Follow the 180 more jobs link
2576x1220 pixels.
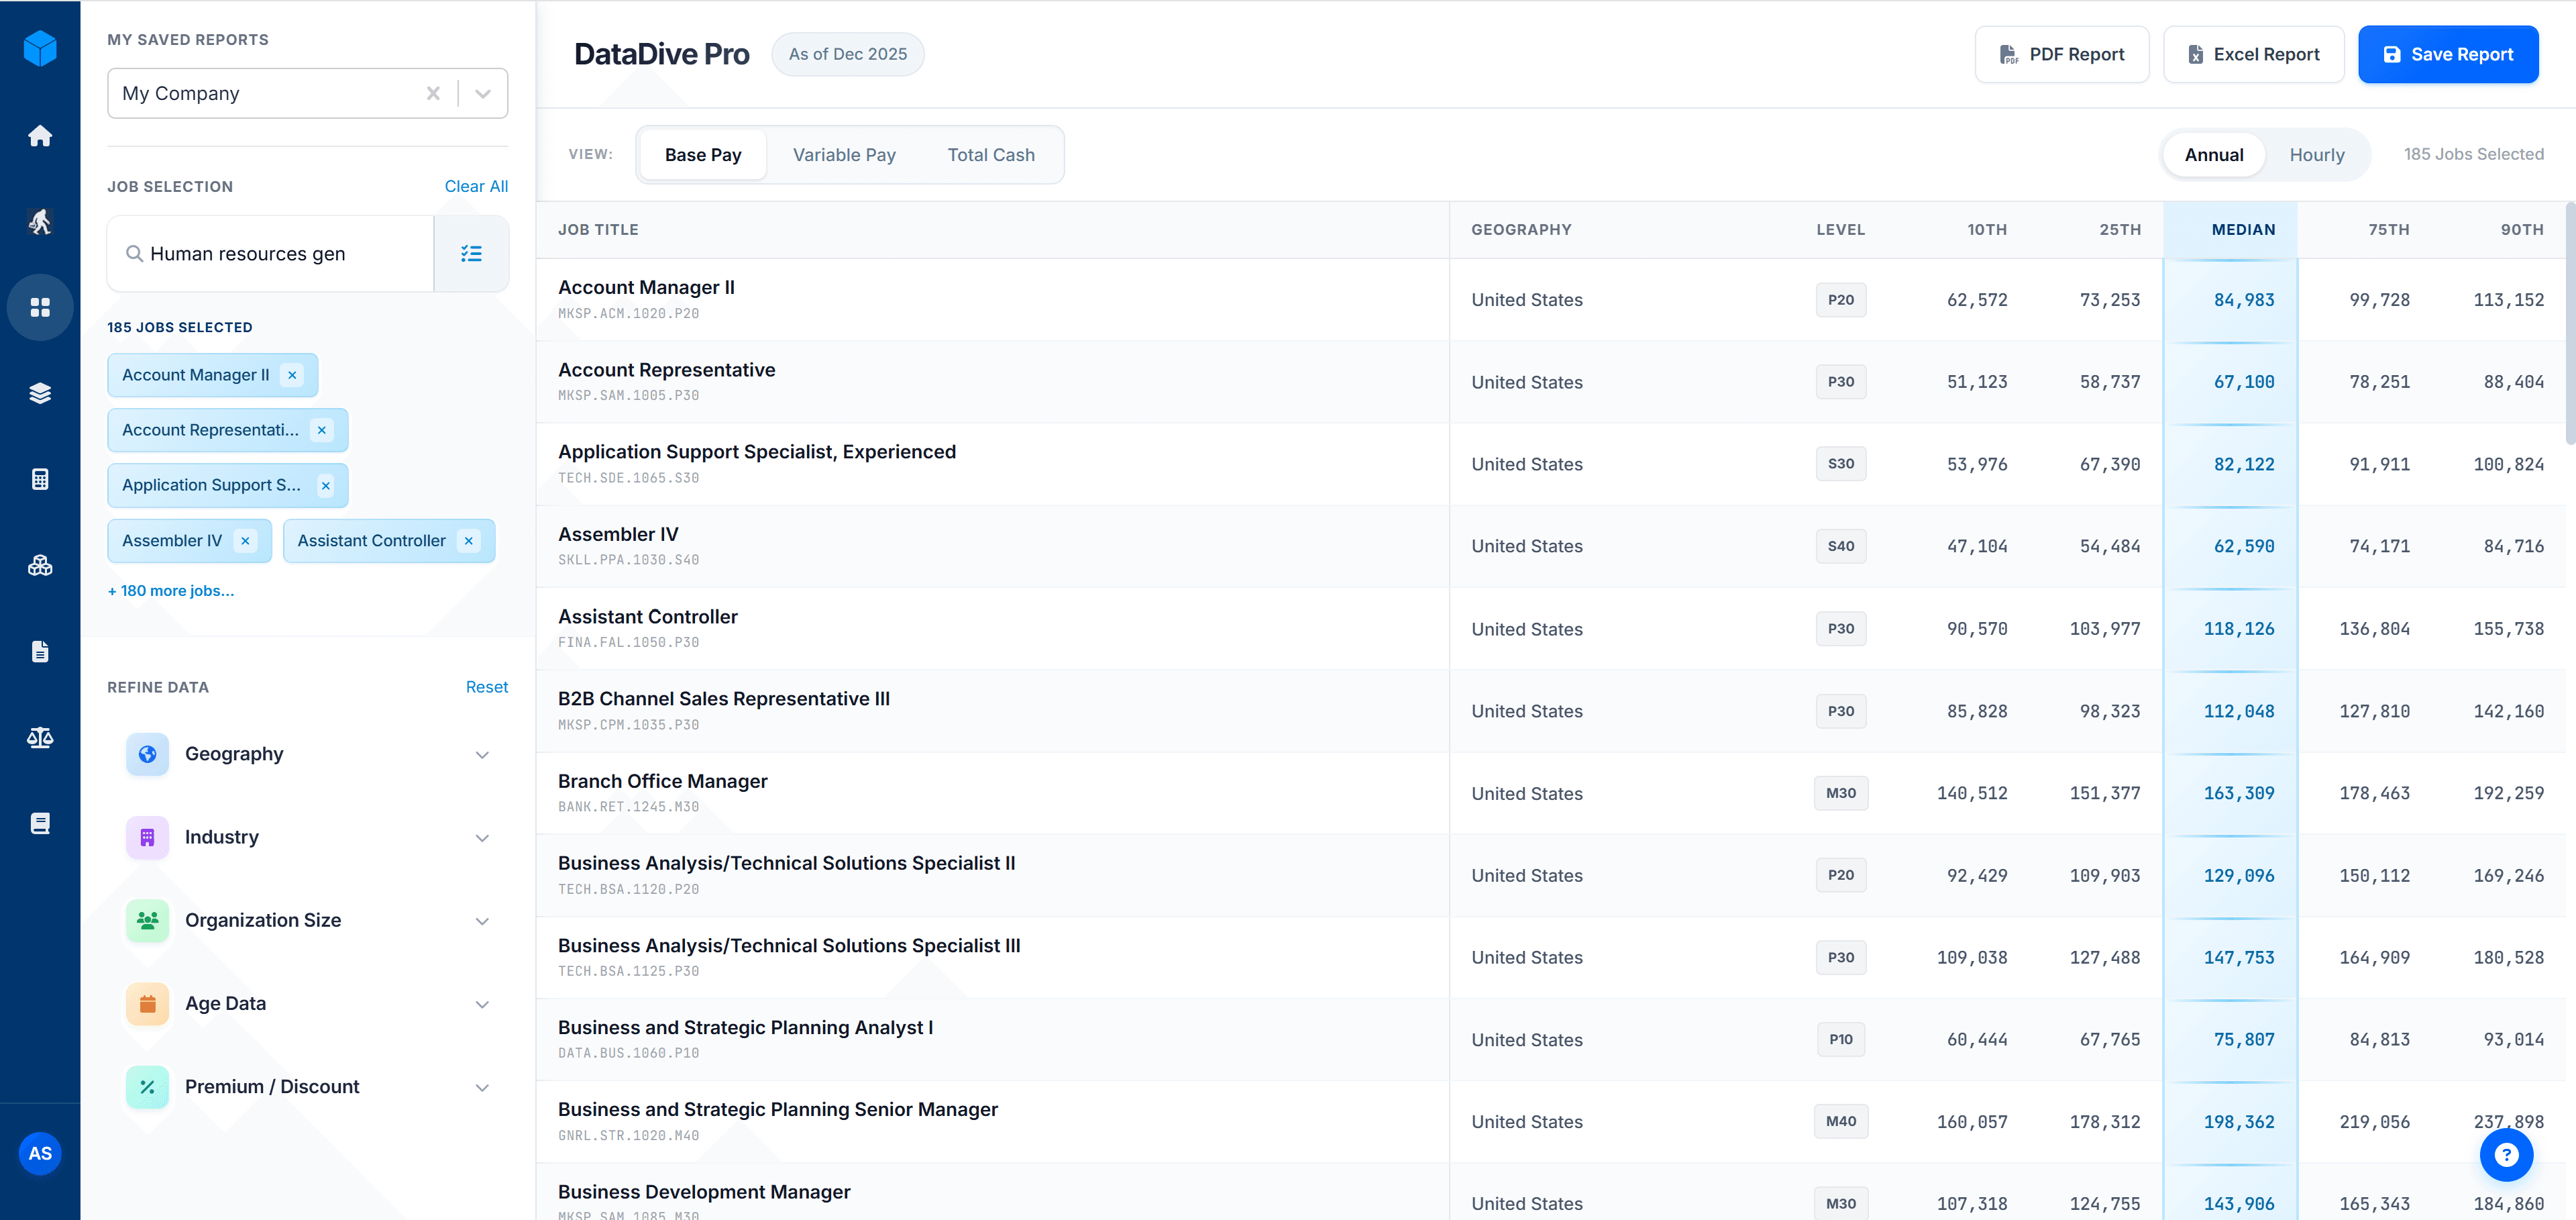(170, 590)
